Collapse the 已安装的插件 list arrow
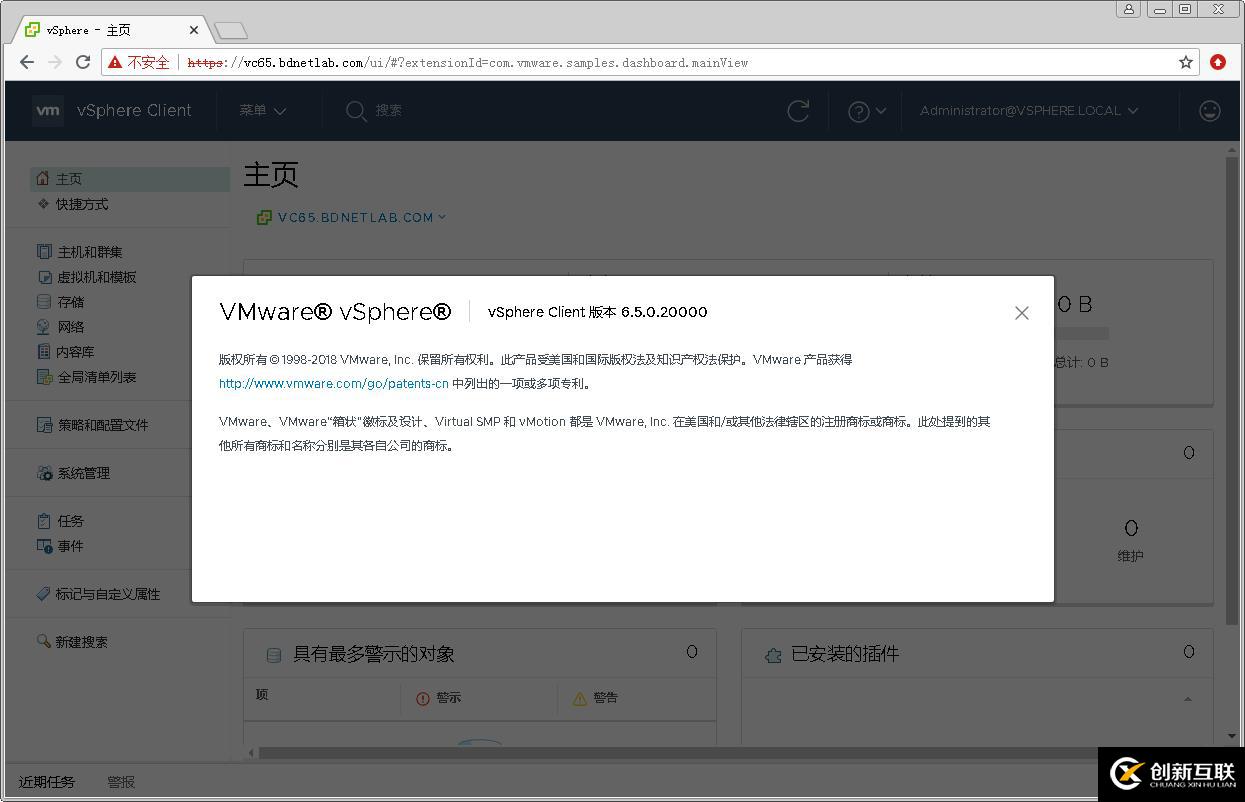 tap(1188, 699)
